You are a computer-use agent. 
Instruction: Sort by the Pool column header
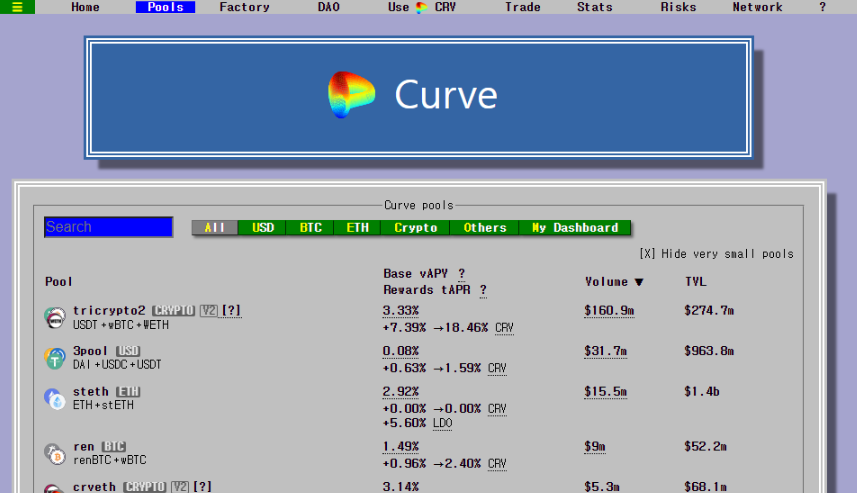[x=58, y=282]
